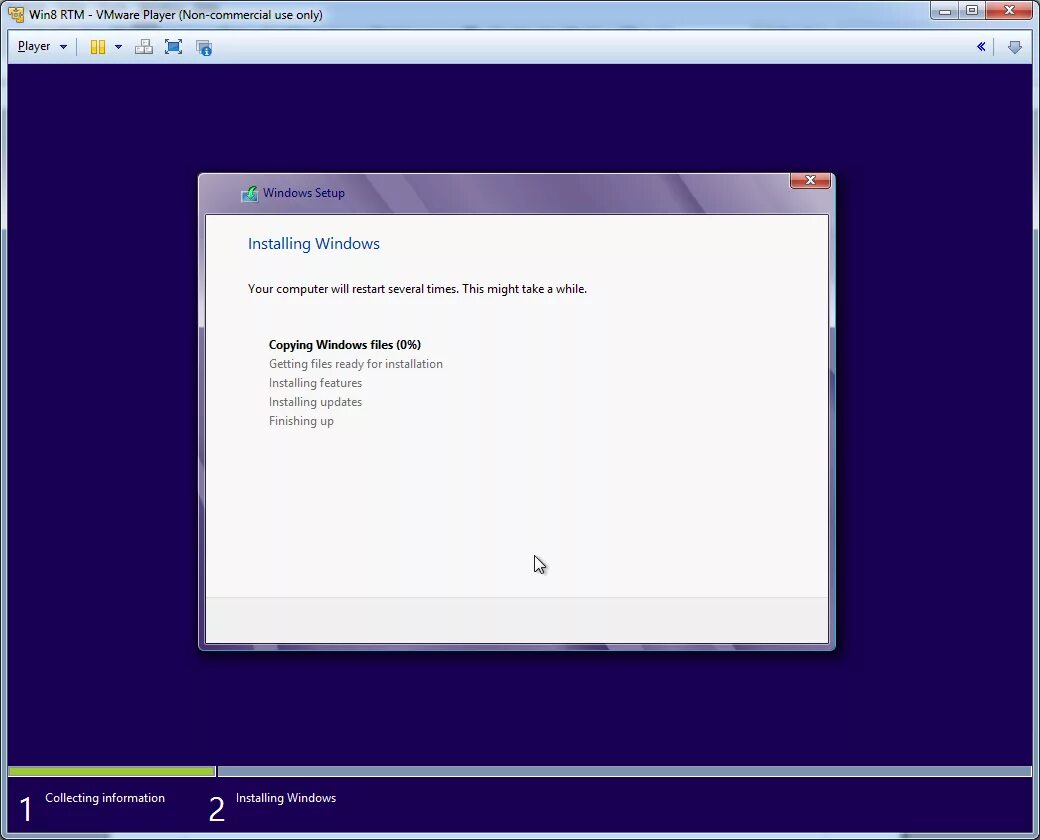This screenshot has width=1040, height=840.
Task: Click the 'Installing Windows' heading
Action: [x=314, y=244]
